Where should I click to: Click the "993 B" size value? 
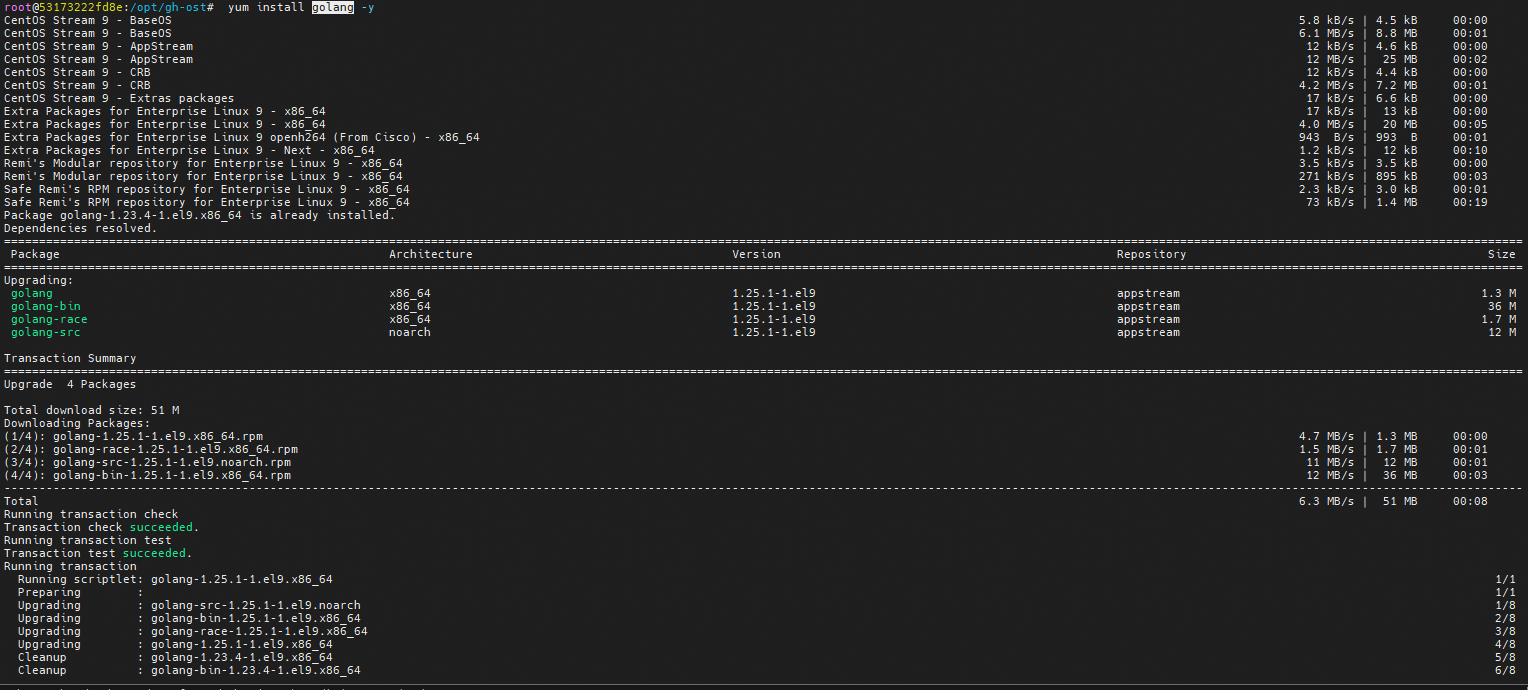point(1397,137)
